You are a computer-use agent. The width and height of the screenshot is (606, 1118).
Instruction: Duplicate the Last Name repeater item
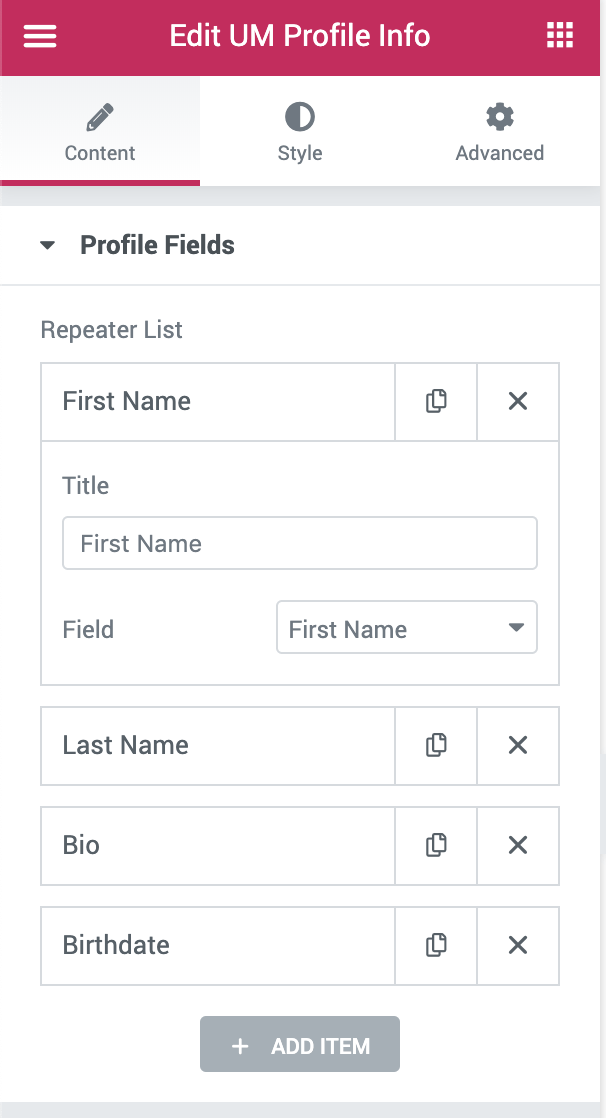436,746
